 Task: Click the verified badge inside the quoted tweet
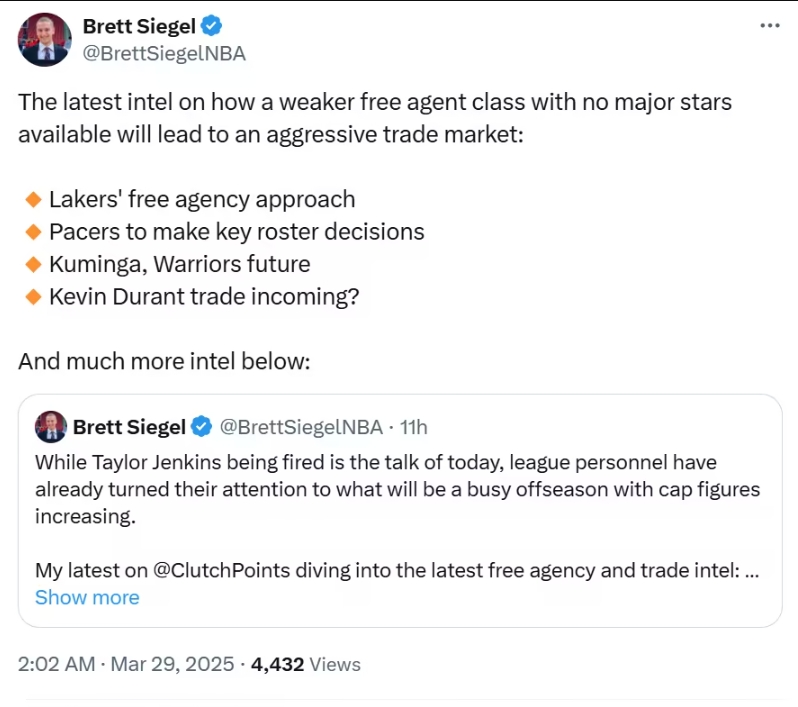point(201,427)
